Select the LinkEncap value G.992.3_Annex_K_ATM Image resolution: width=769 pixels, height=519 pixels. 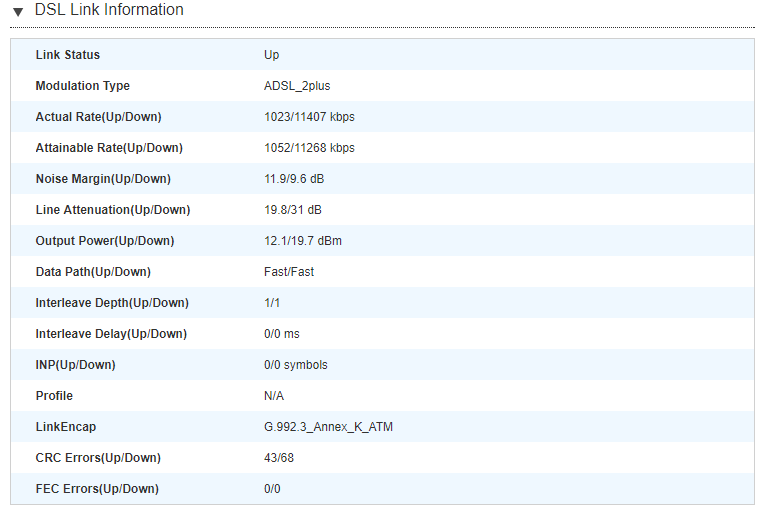pos(329,427)
